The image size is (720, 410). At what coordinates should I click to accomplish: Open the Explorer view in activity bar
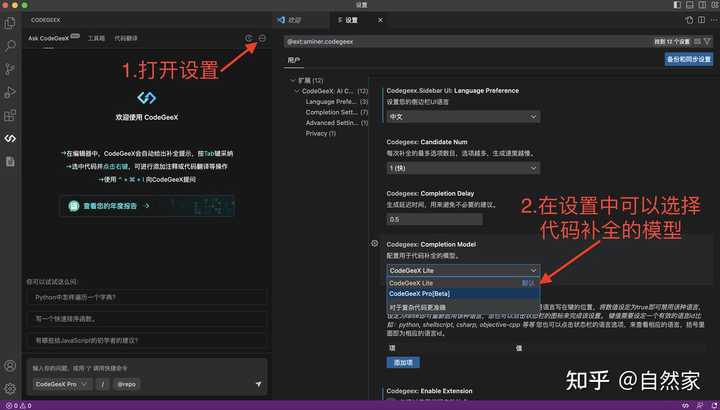coord(10,22)
